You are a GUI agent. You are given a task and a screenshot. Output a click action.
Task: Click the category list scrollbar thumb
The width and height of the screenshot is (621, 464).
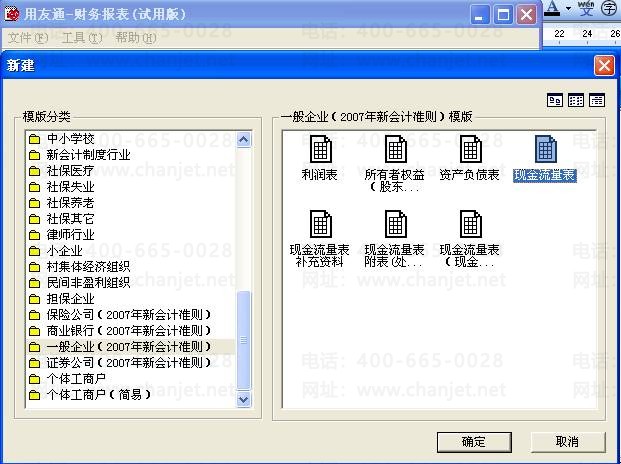tap(244, 340)
